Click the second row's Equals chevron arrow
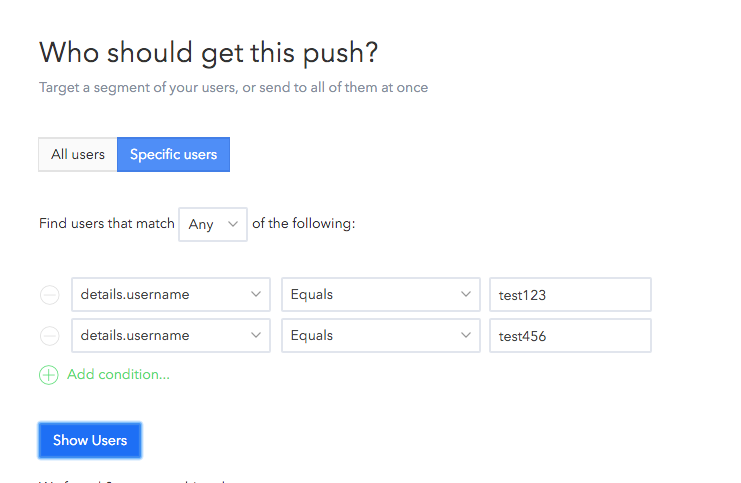741x483 pixels. click(466, 336)
